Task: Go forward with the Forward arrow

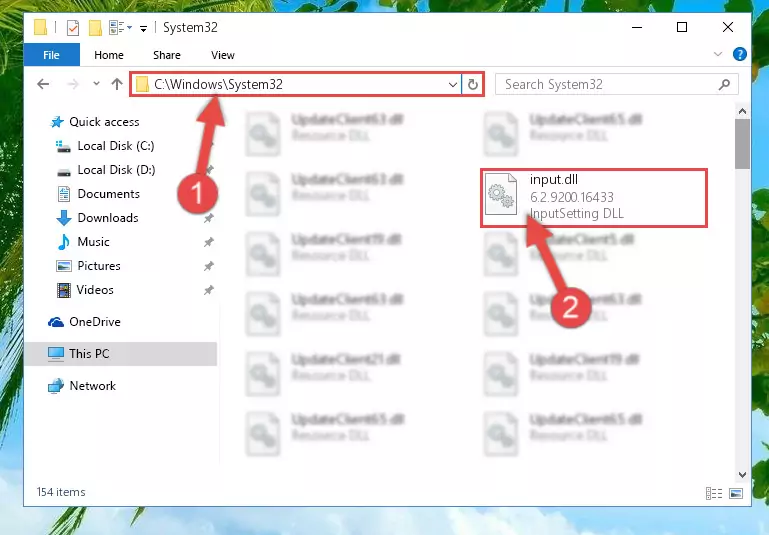Action: point(73,84)
